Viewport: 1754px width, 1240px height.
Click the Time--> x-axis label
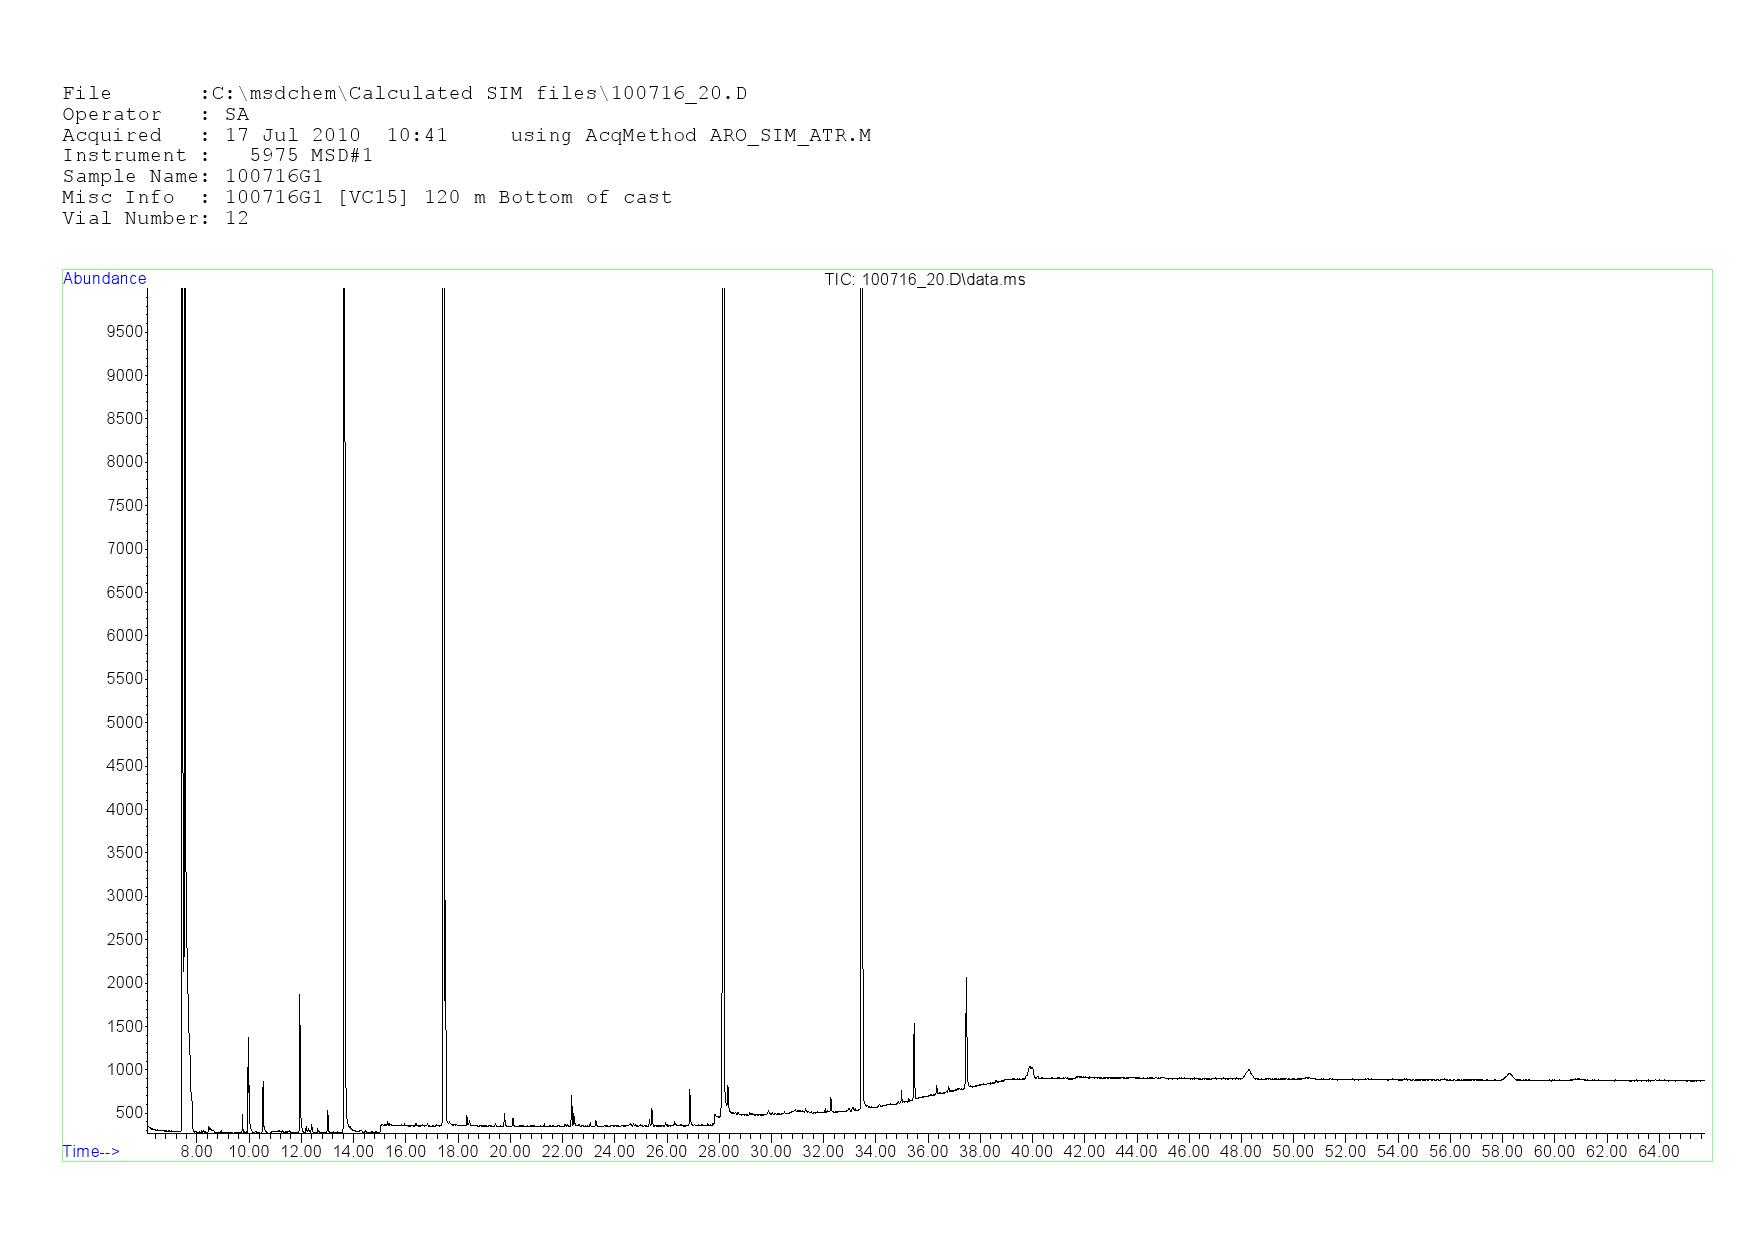click(x=91, y=1151)
